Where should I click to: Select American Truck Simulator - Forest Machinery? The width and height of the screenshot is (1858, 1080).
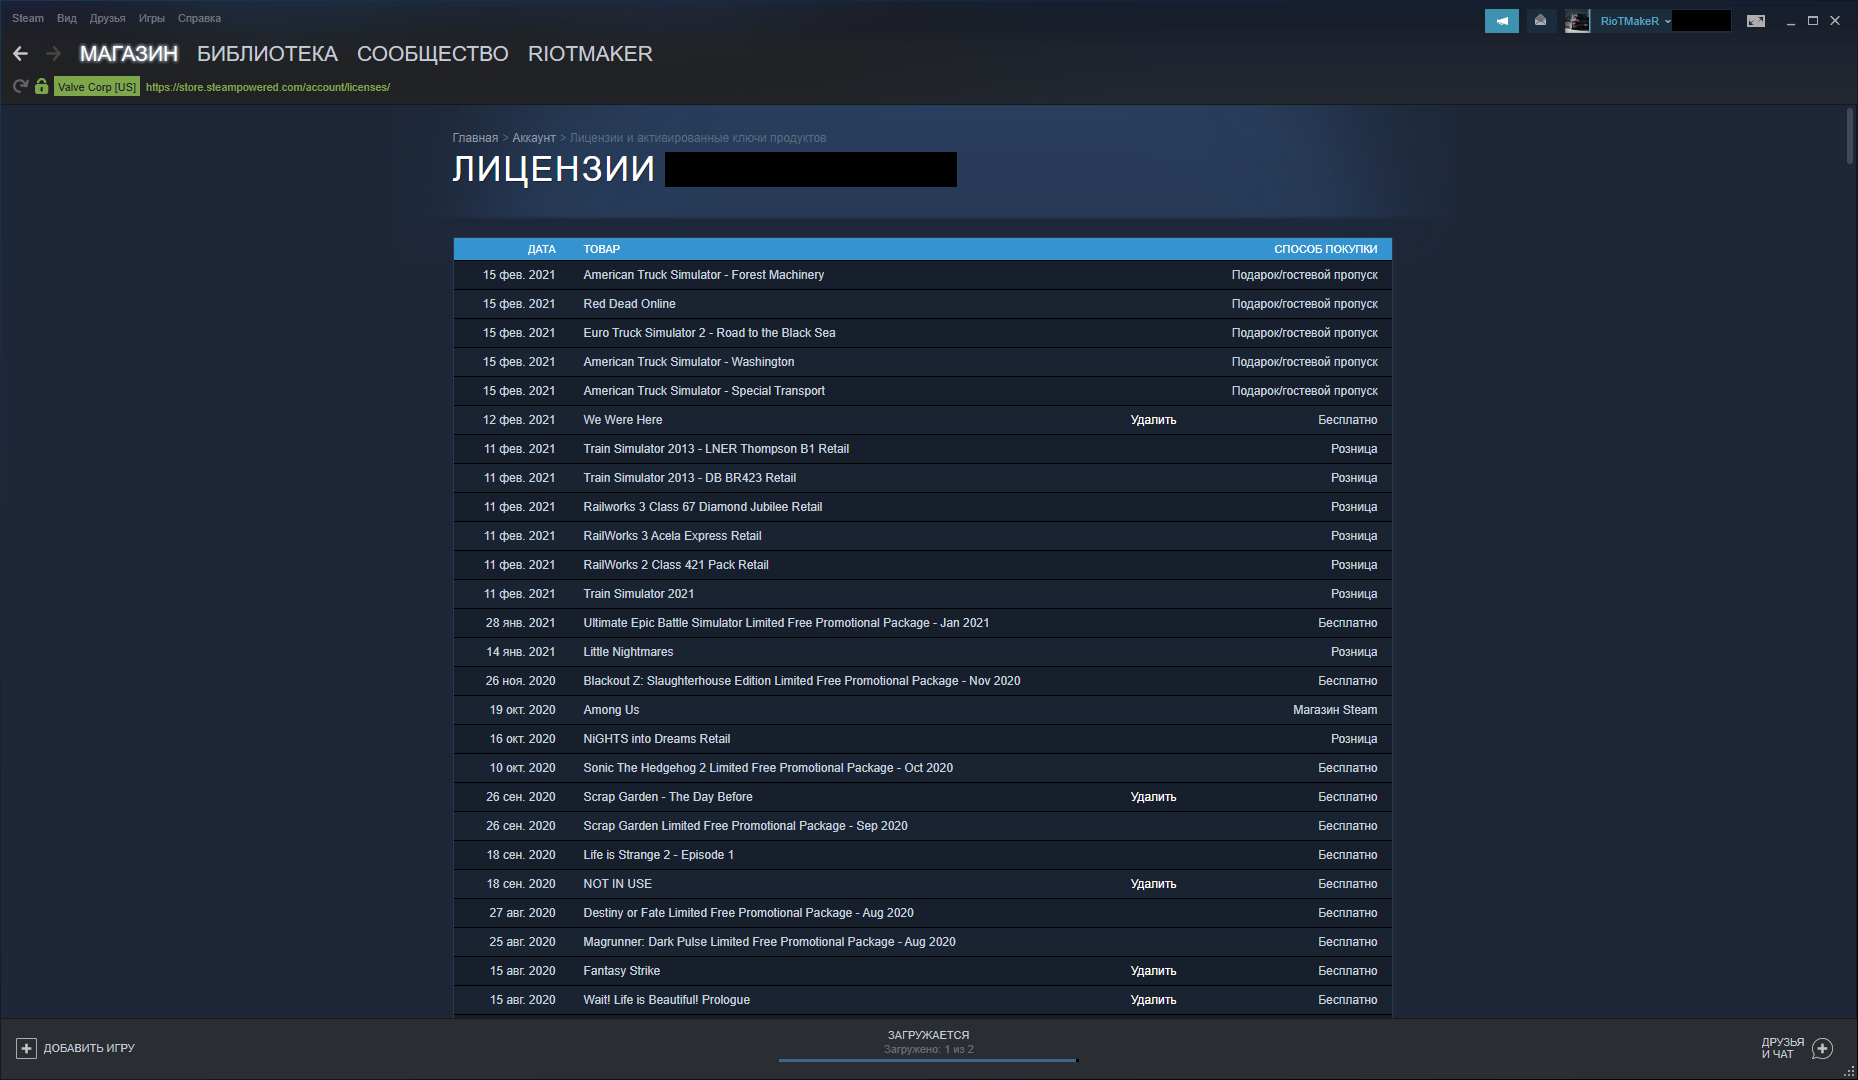[x=704, y=275]
